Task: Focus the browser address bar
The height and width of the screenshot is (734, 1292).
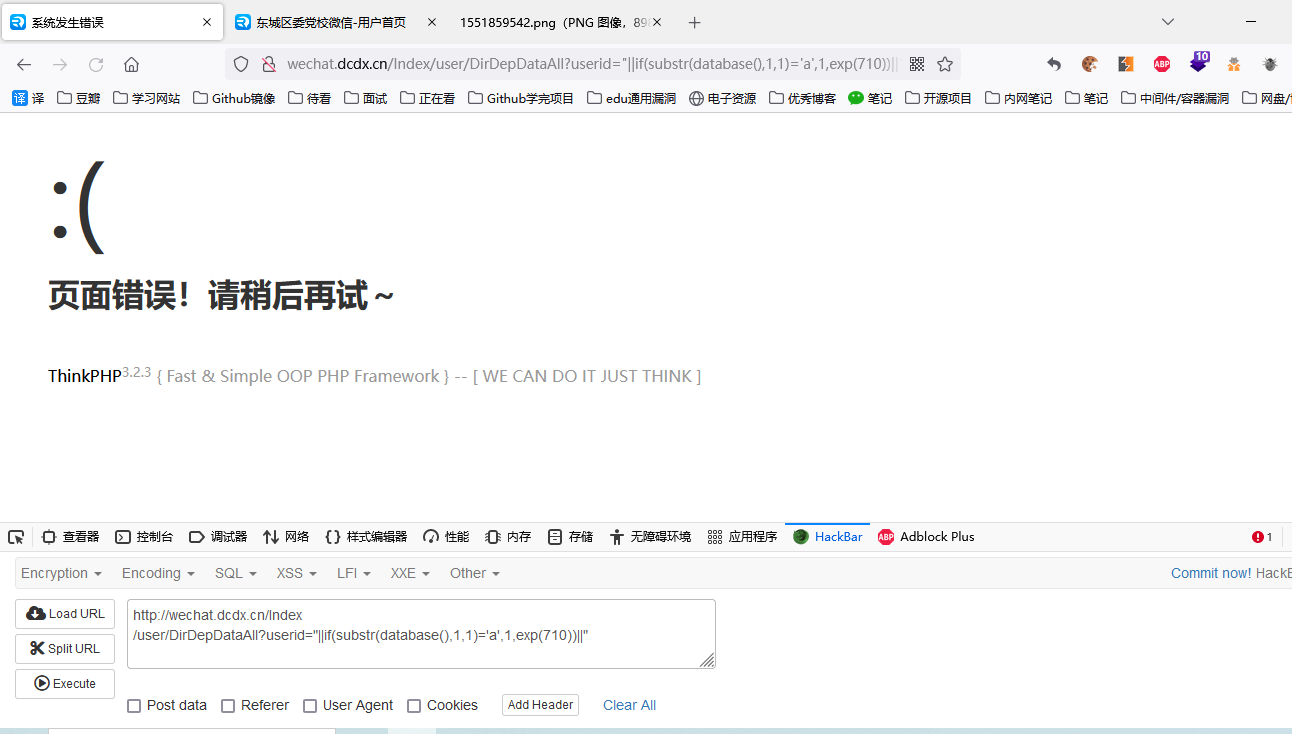Action: [x=592, y=64]
